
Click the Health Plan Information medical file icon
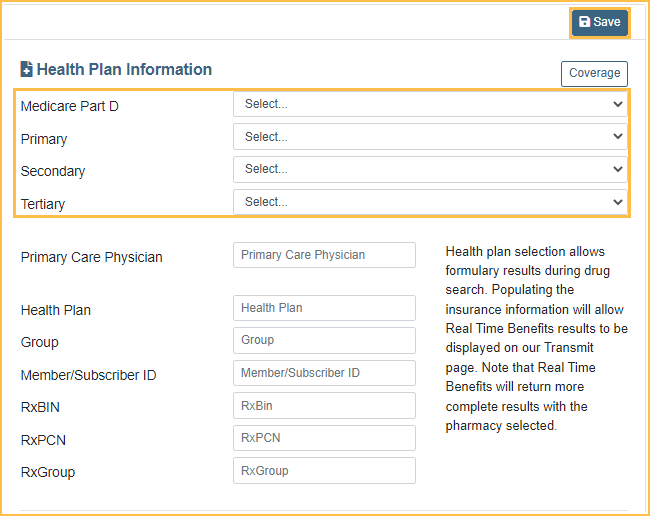coord(27,70)
